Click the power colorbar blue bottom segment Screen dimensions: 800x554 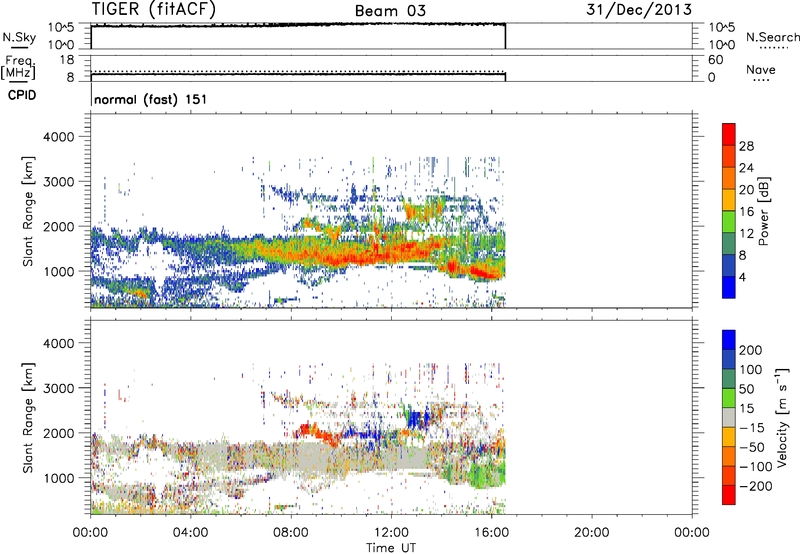(729, 287)
